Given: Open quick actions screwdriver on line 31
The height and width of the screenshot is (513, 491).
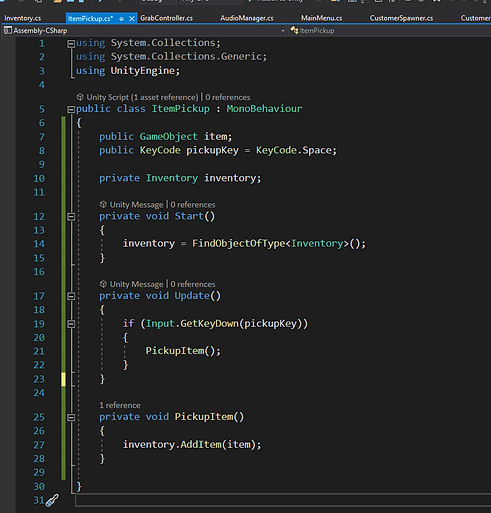Looking at the screenshot, I should coord(52,500).
